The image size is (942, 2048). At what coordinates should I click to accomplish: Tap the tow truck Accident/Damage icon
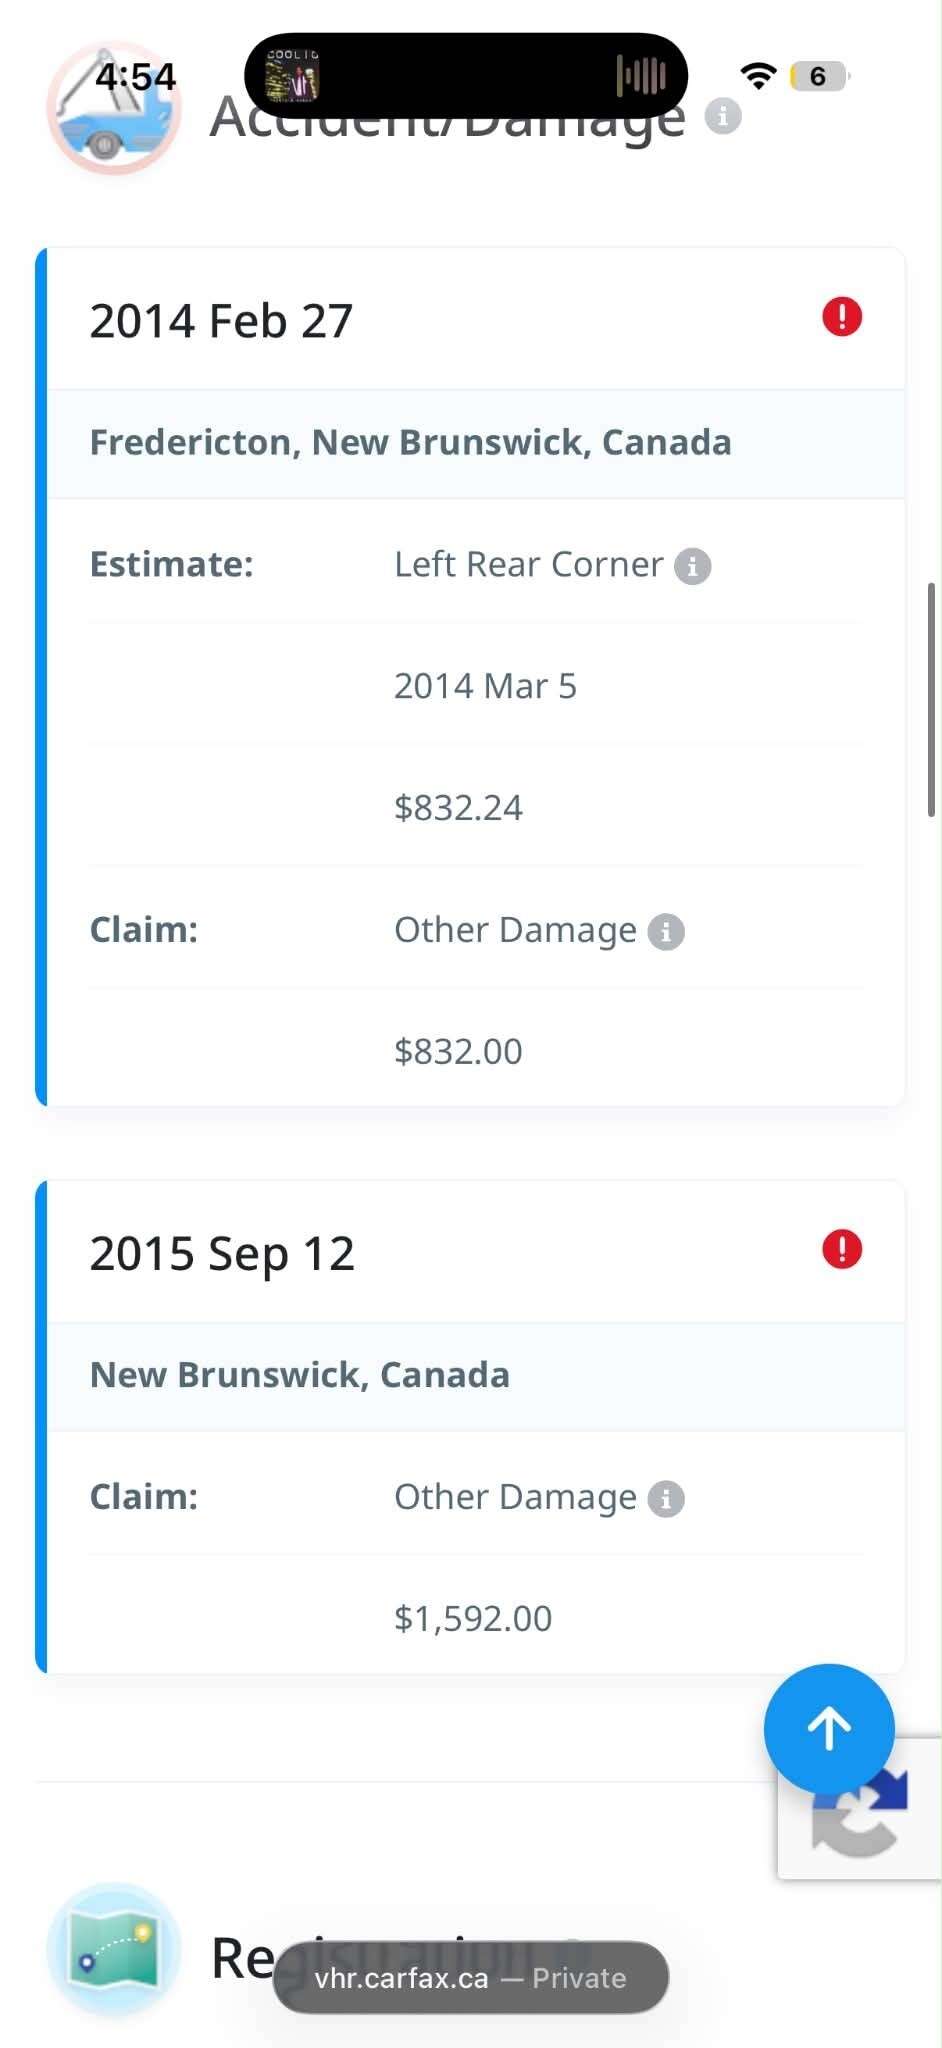(114, 110)
